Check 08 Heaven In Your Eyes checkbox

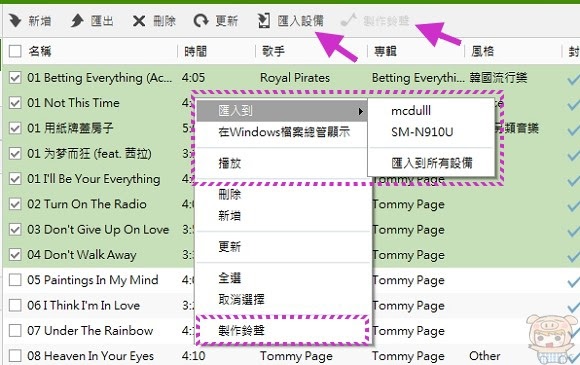[x=15, y=356]
